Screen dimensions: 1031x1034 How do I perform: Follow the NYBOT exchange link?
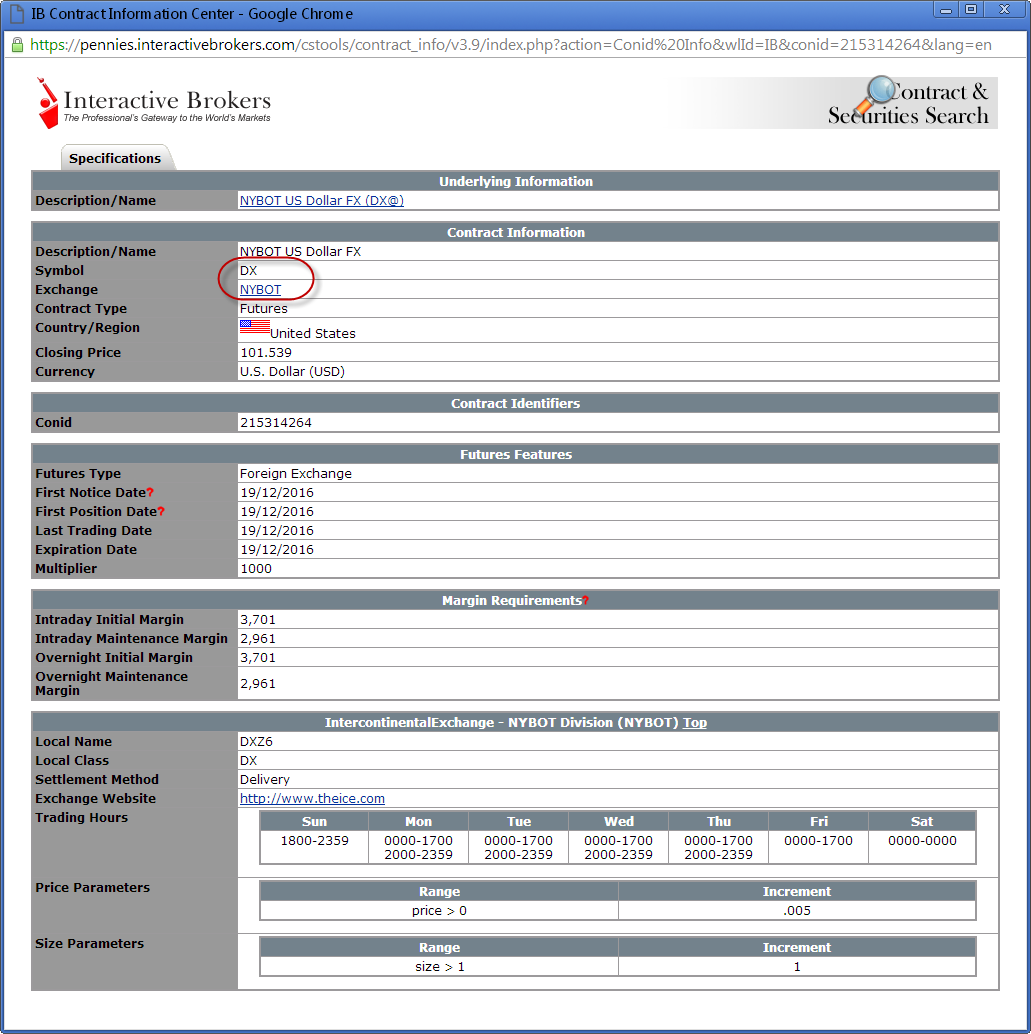click(261, 289)
